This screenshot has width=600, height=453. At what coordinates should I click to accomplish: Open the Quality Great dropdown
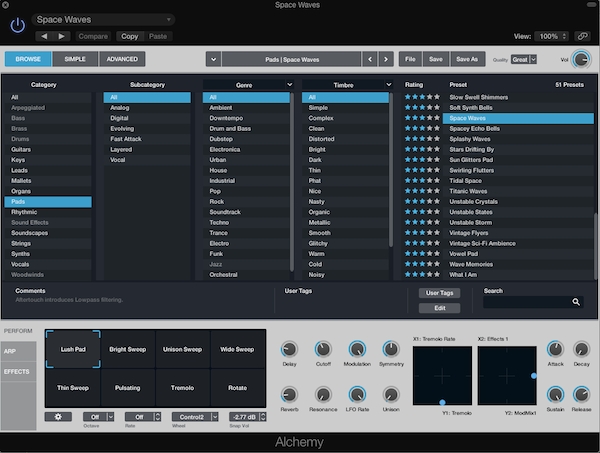(523, 59)
